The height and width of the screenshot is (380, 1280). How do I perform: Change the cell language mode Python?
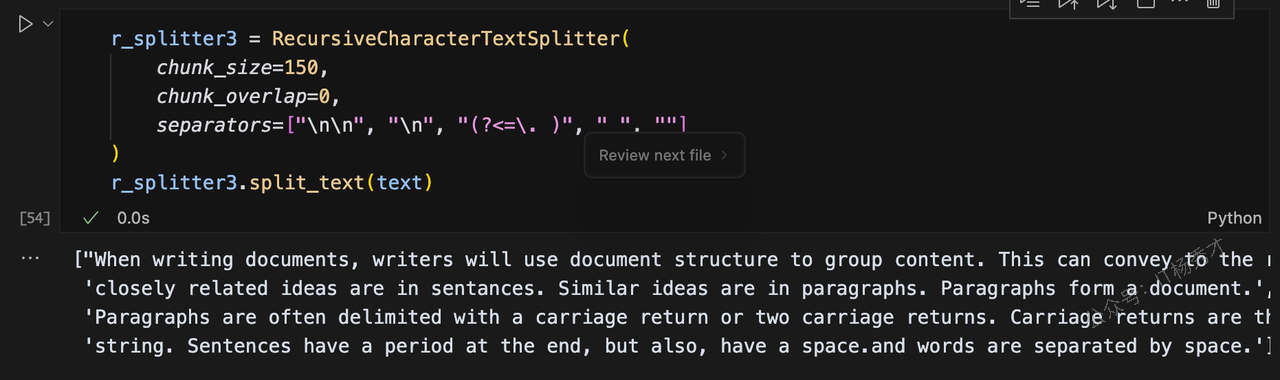pyautogui.click(x=1234, y=217)
